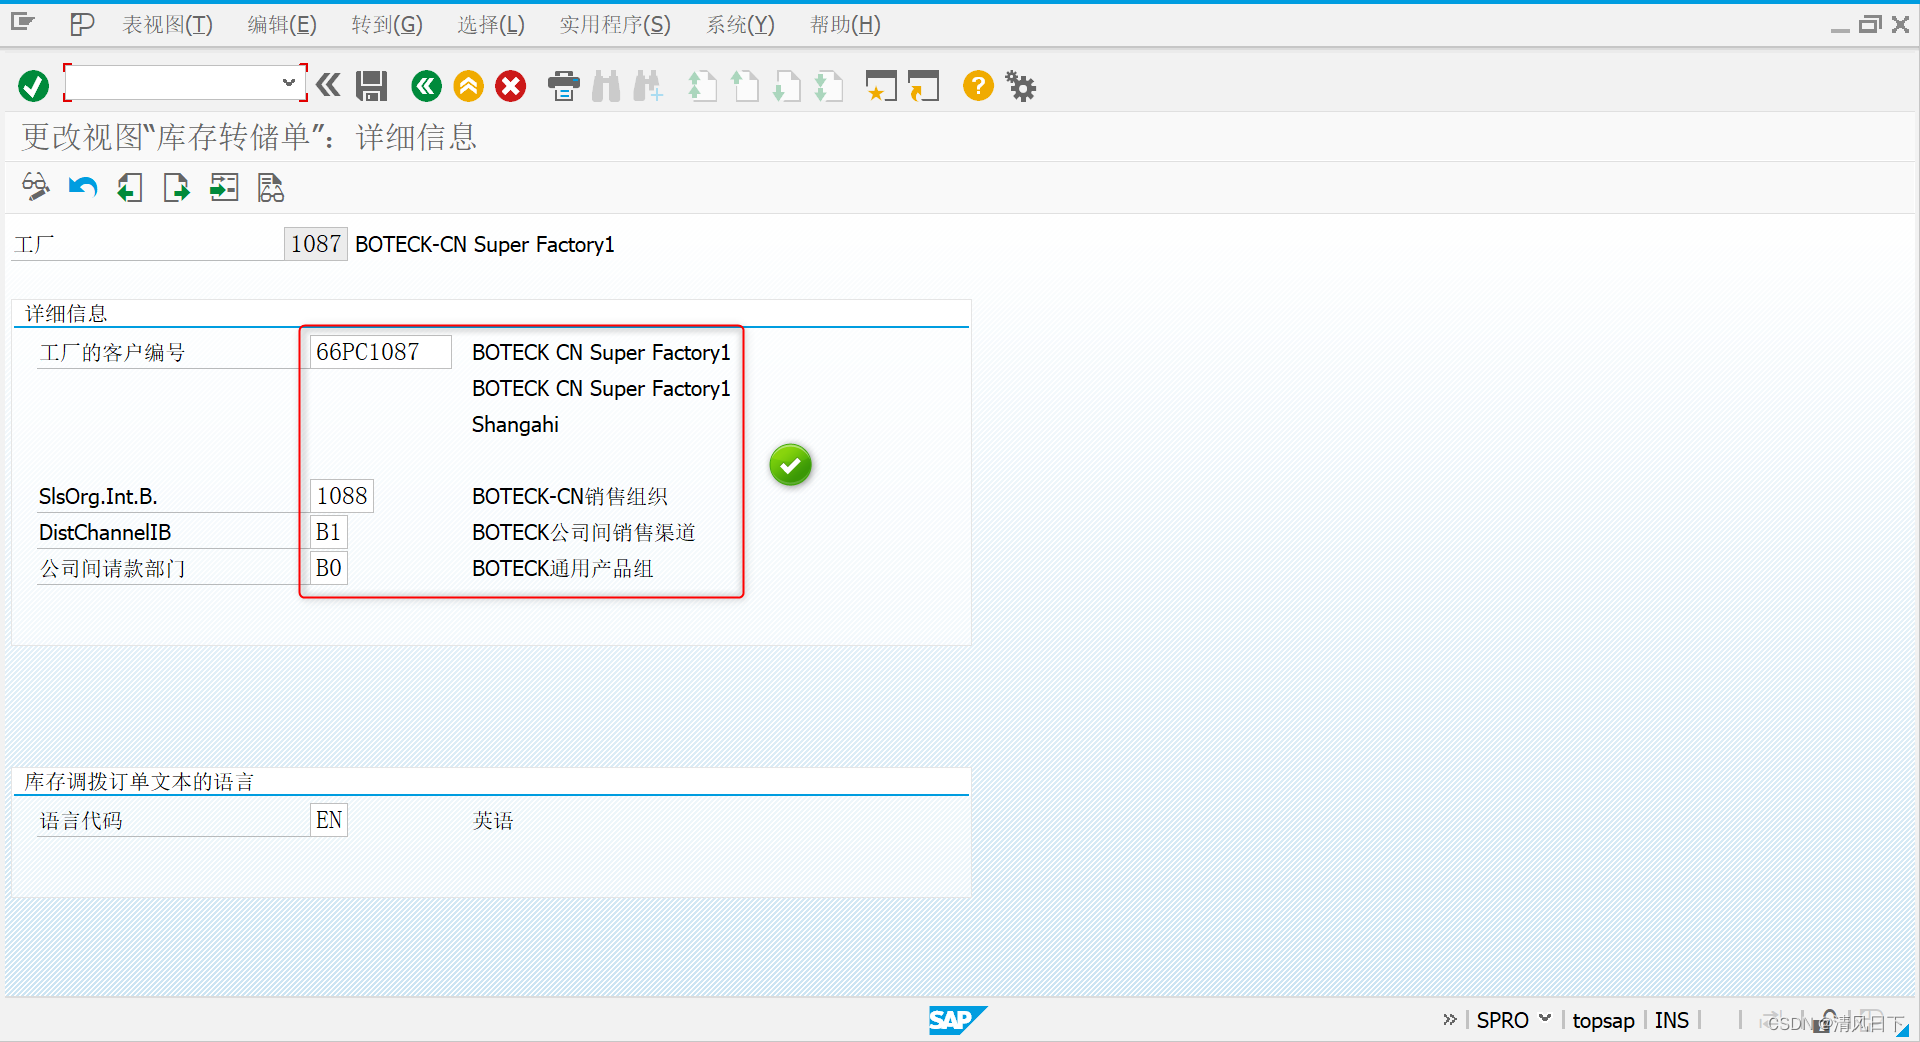Open the local layout settings gear
1920x1042 pixels.
point(1020,86)
